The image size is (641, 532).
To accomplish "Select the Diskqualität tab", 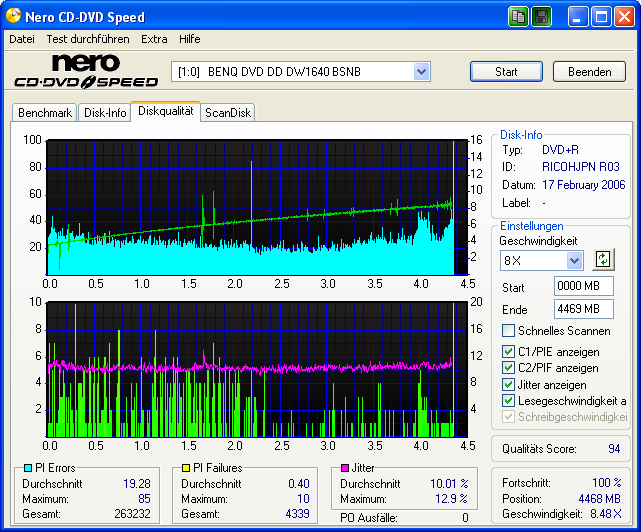I will click(166, 111).
